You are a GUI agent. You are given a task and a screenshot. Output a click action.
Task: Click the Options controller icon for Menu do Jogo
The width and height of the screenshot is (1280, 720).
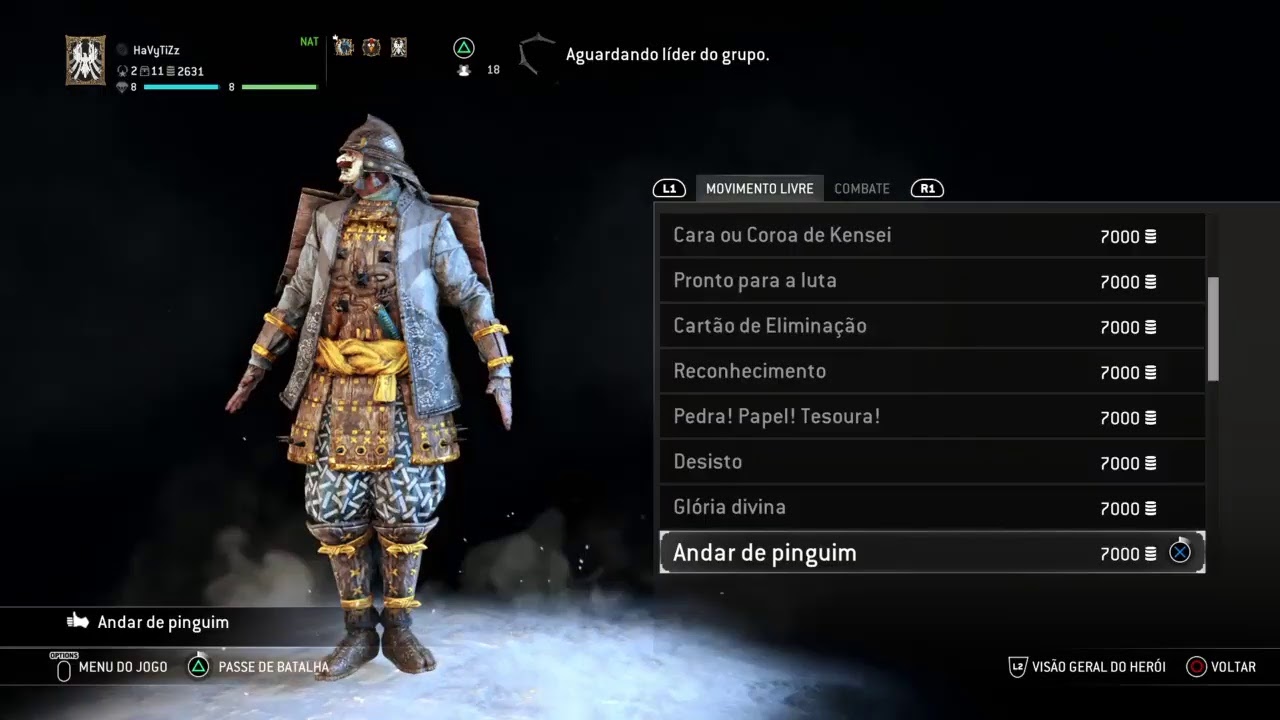[x=64, y=667]
